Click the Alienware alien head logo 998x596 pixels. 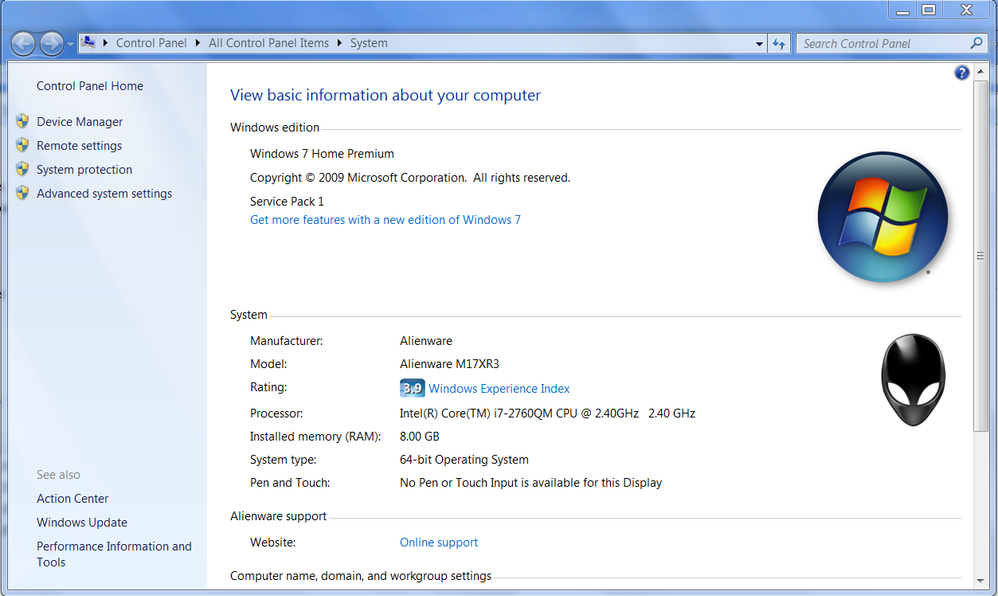tap(913, 380)
